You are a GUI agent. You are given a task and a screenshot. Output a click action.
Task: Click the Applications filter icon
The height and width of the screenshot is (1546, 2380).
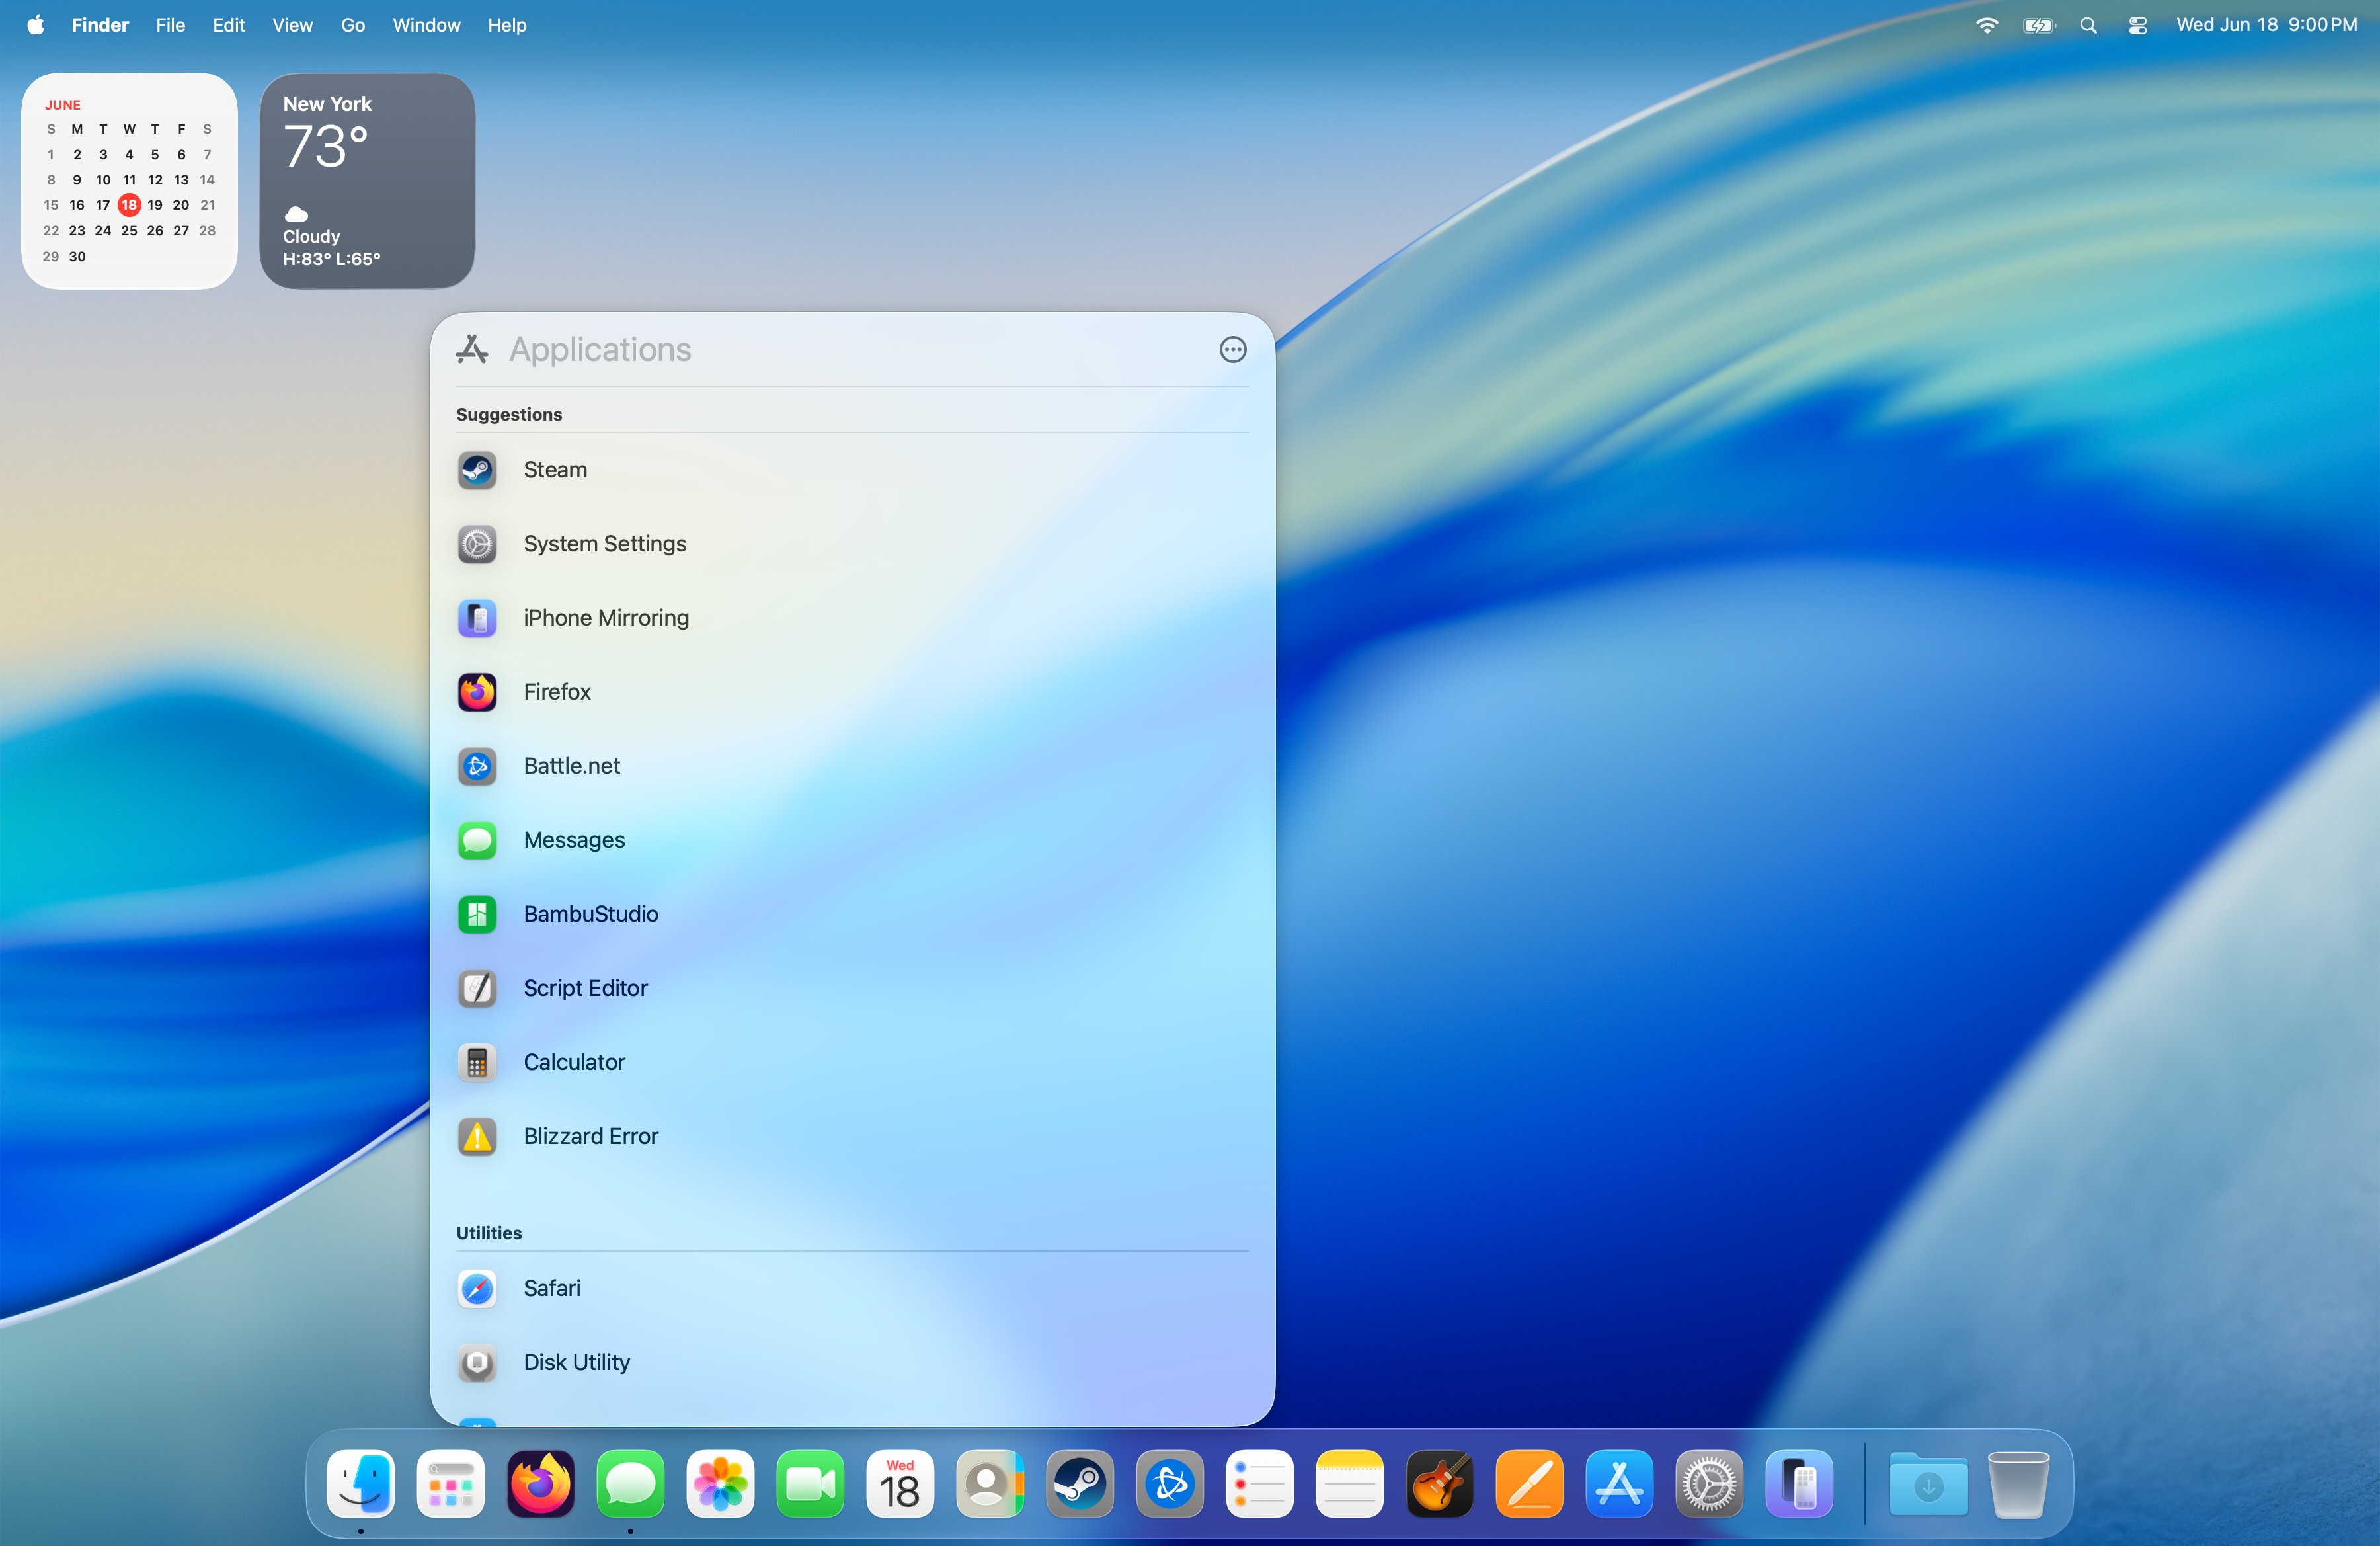coord(472,349)
